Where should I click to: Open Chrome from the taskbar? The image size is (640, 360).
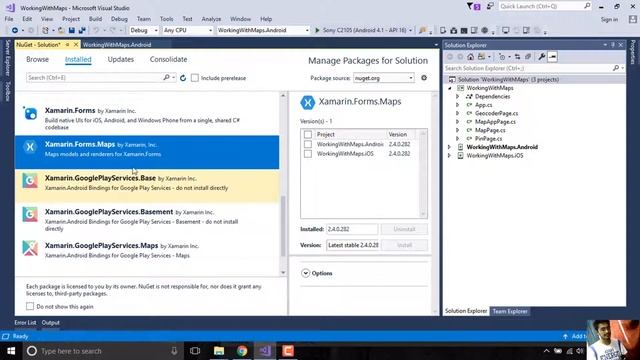(242, 351)
